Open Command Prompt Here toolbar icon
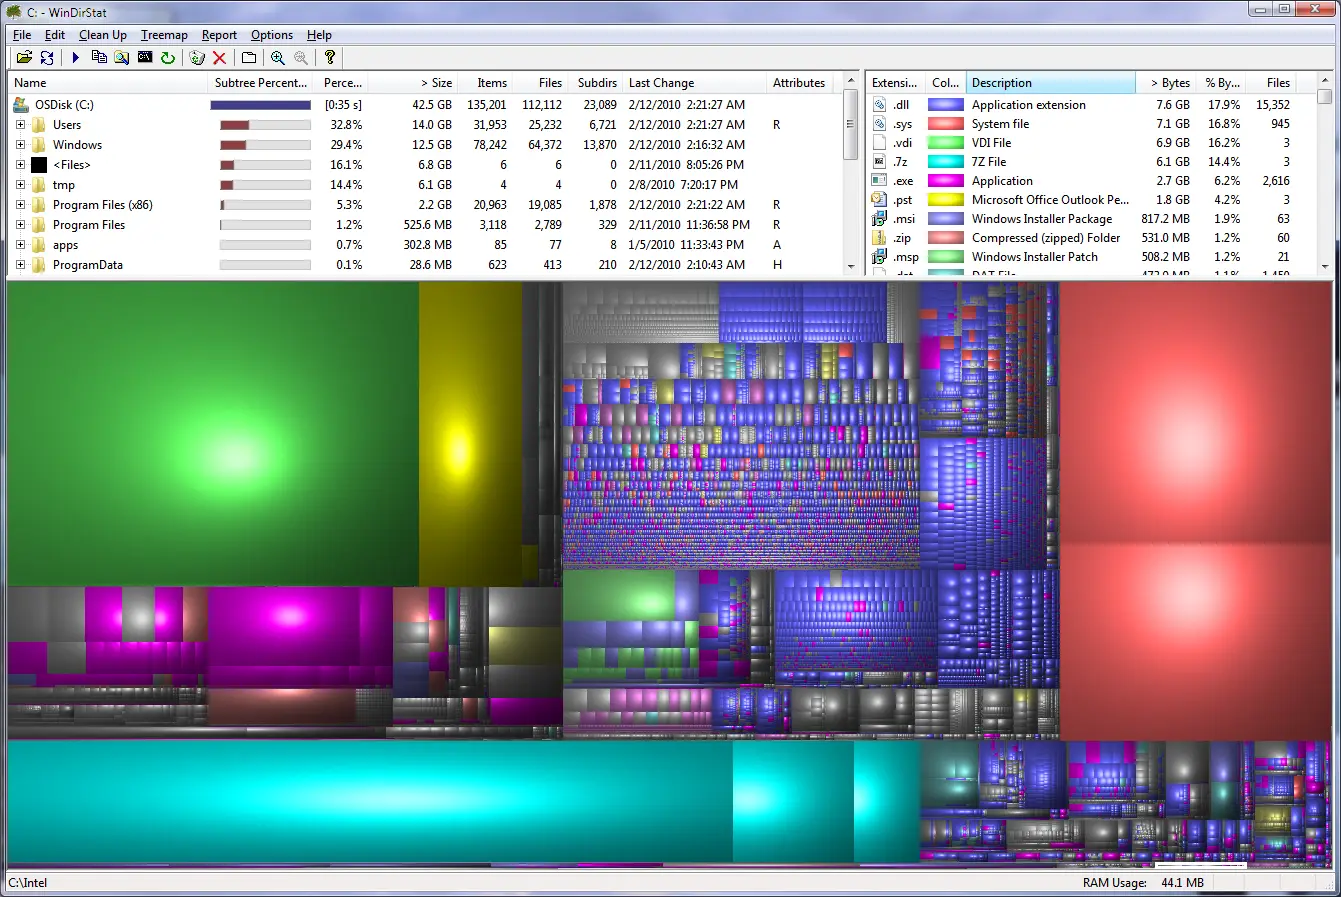This screenshot has height=897, width=1341. coord(145,58)
